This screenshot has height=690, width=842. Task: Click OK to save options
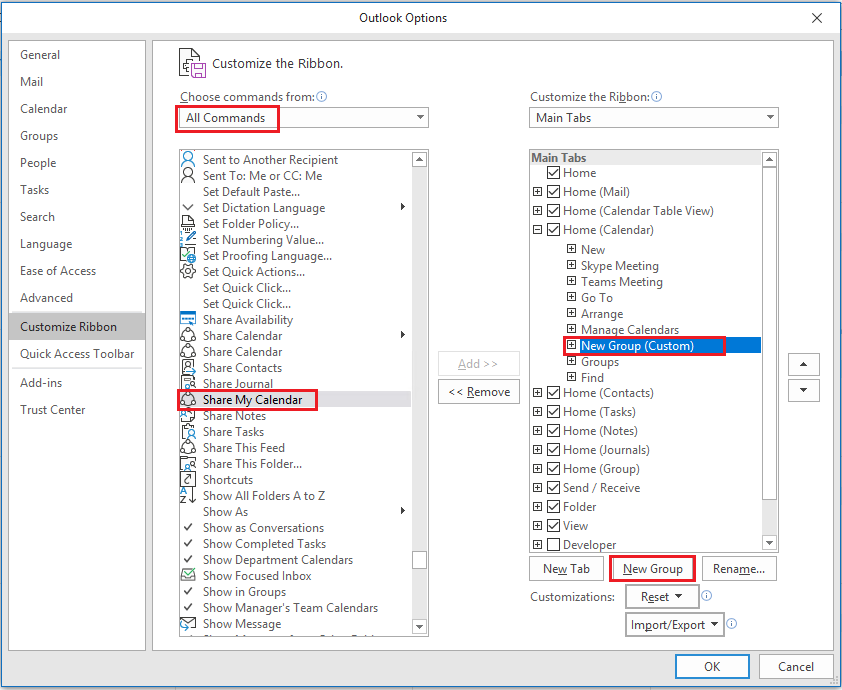(712, 666)
